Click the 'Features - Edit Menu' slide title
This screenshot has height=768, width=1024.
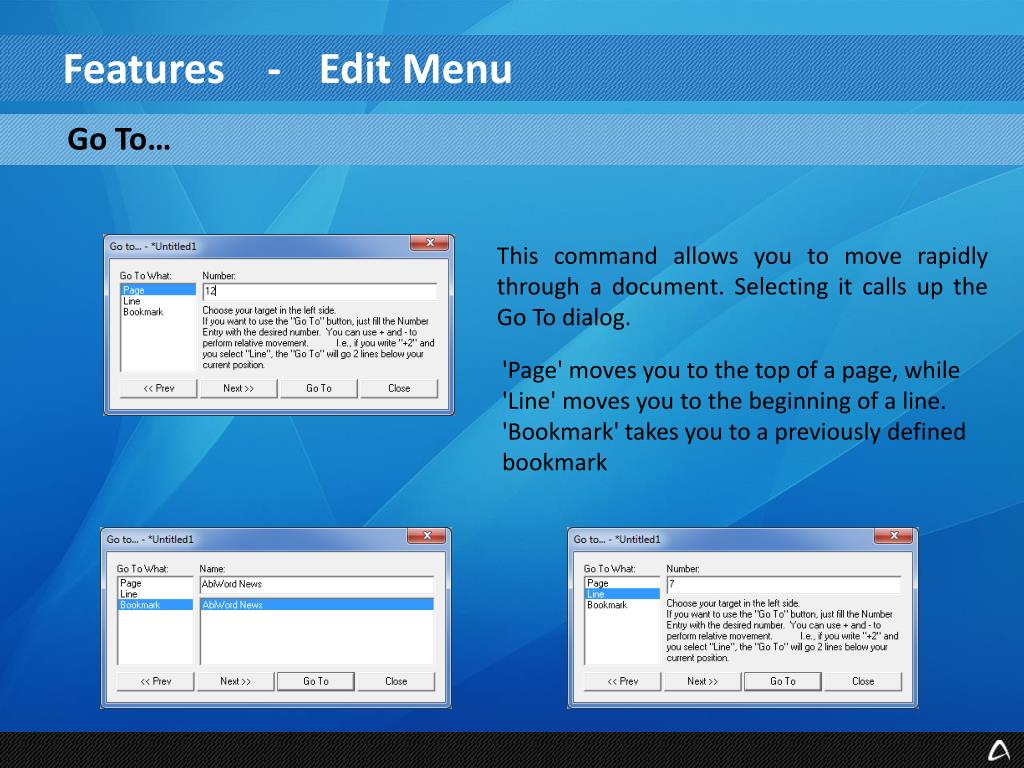click(x=287, y=69)
